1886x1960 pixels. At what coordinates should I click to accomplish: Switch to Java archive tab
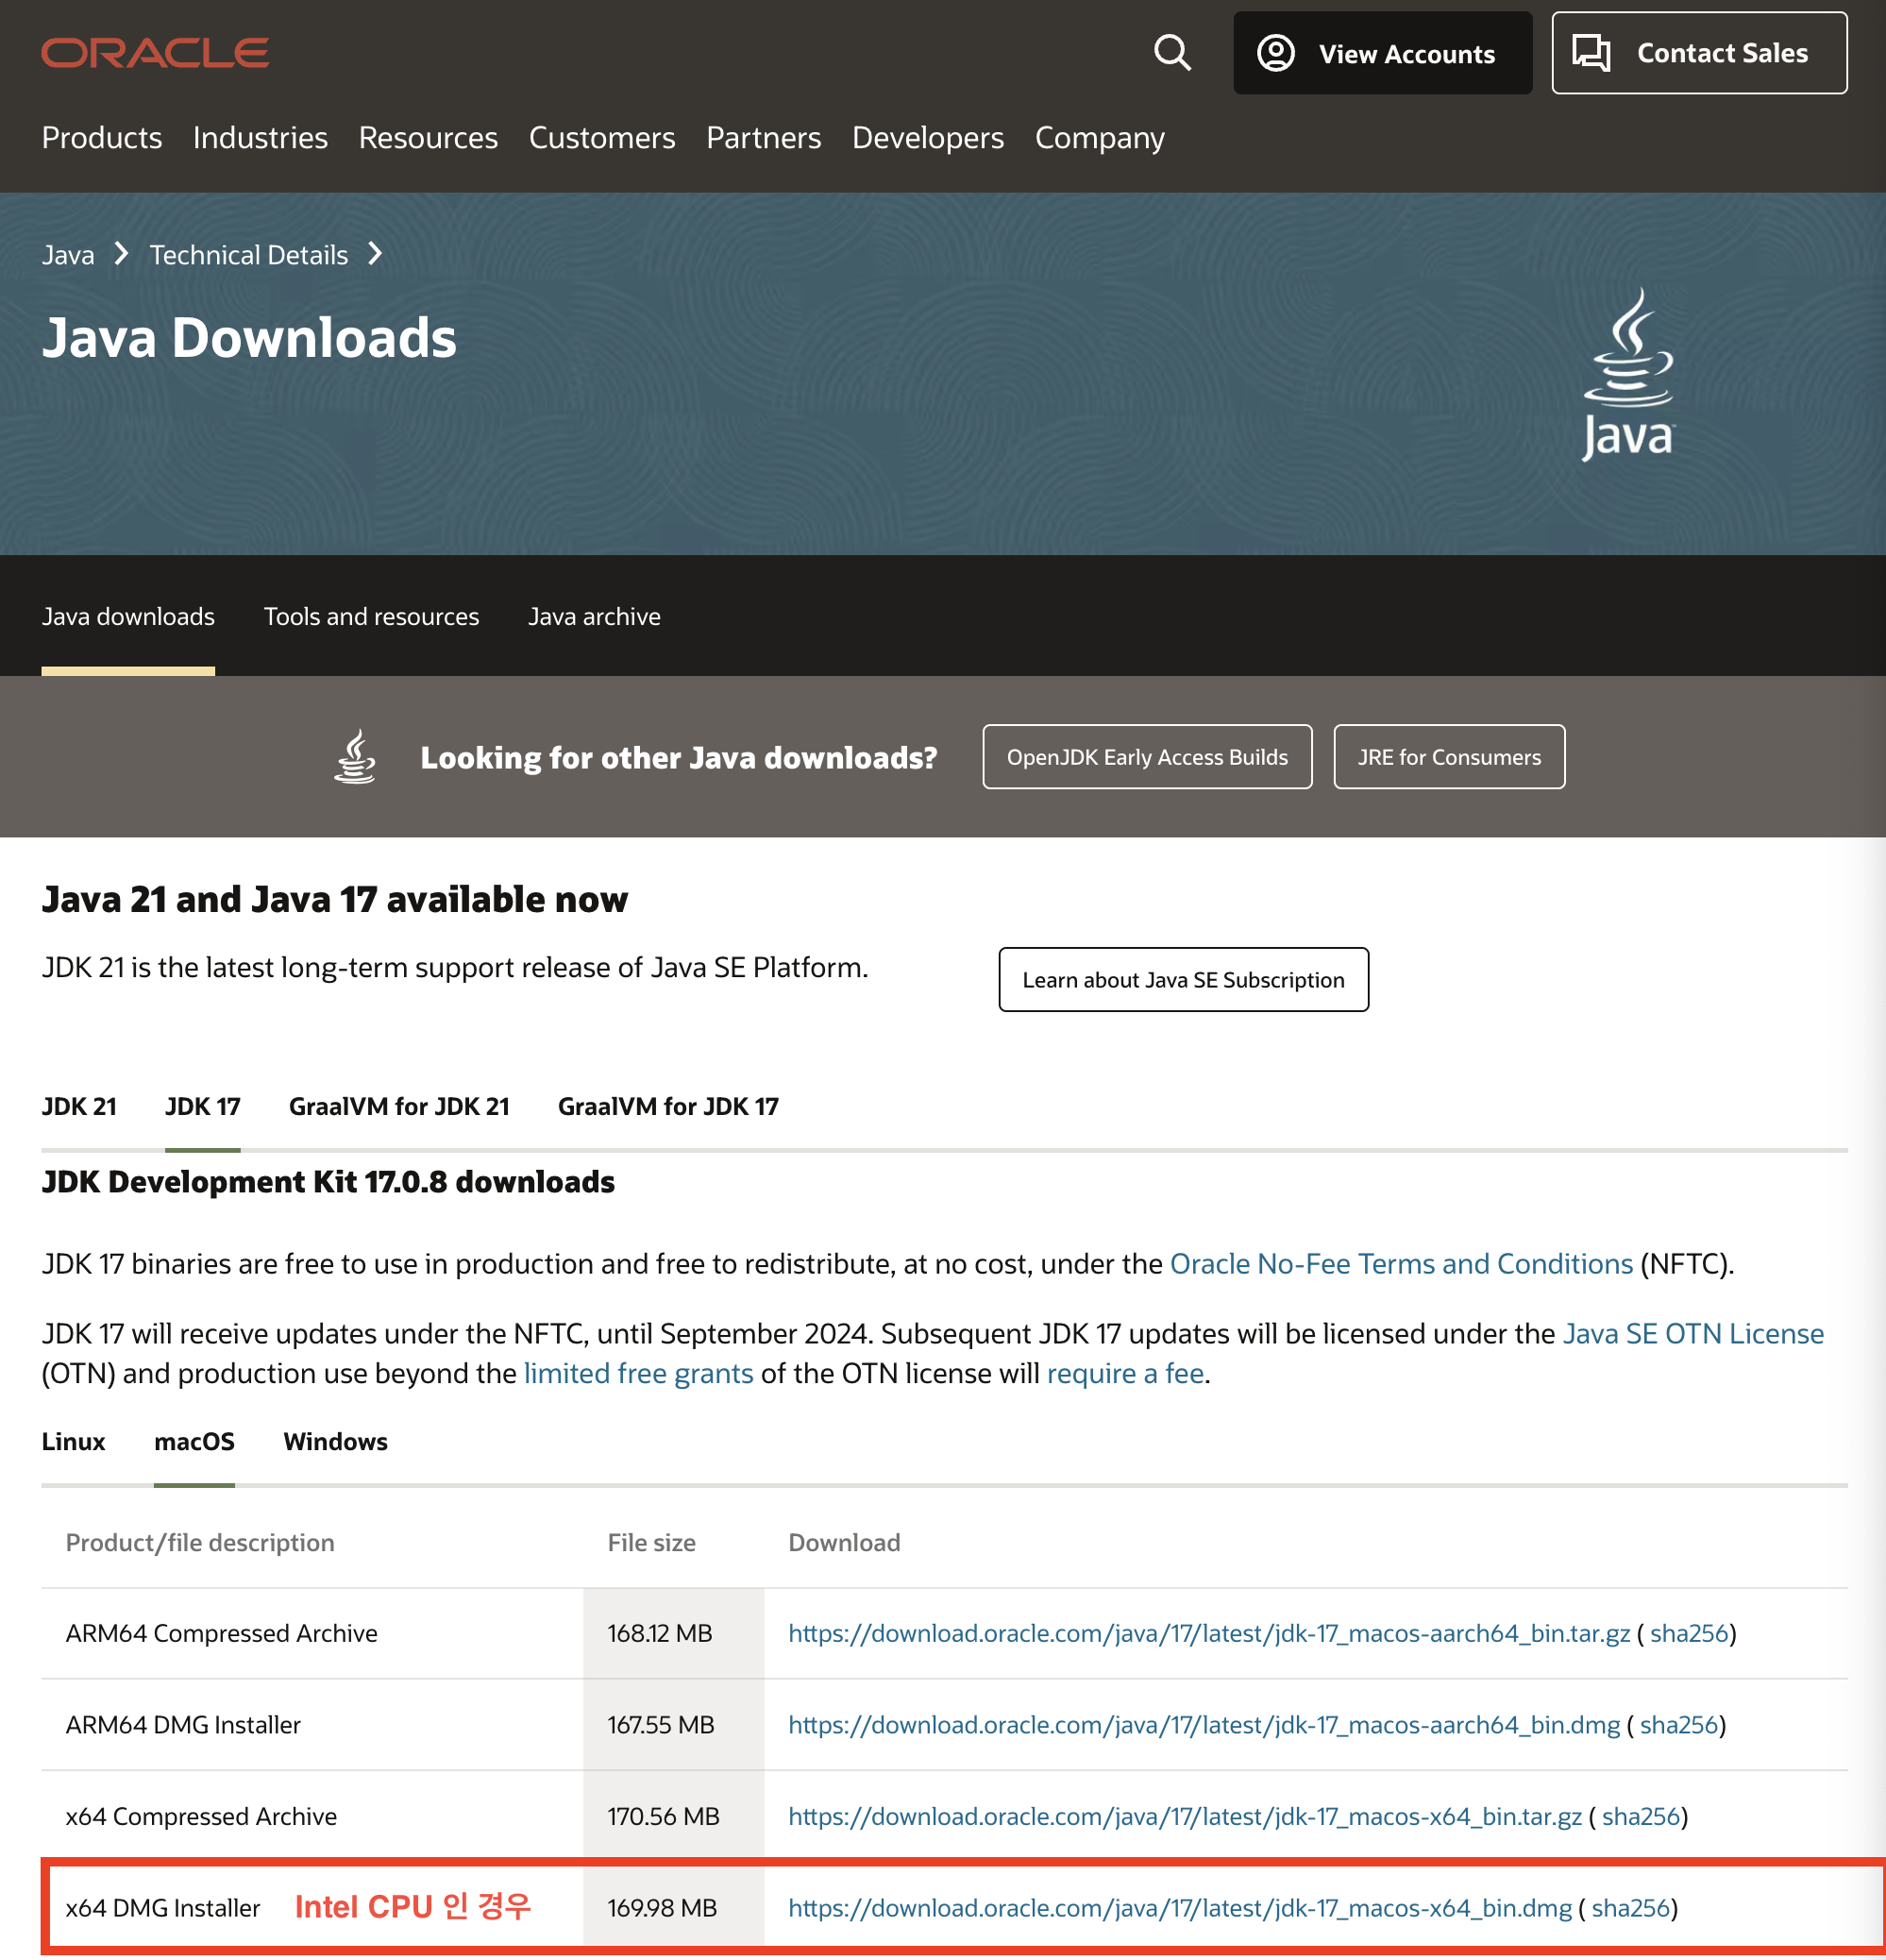pyautogui.click(x=594, y=617)
